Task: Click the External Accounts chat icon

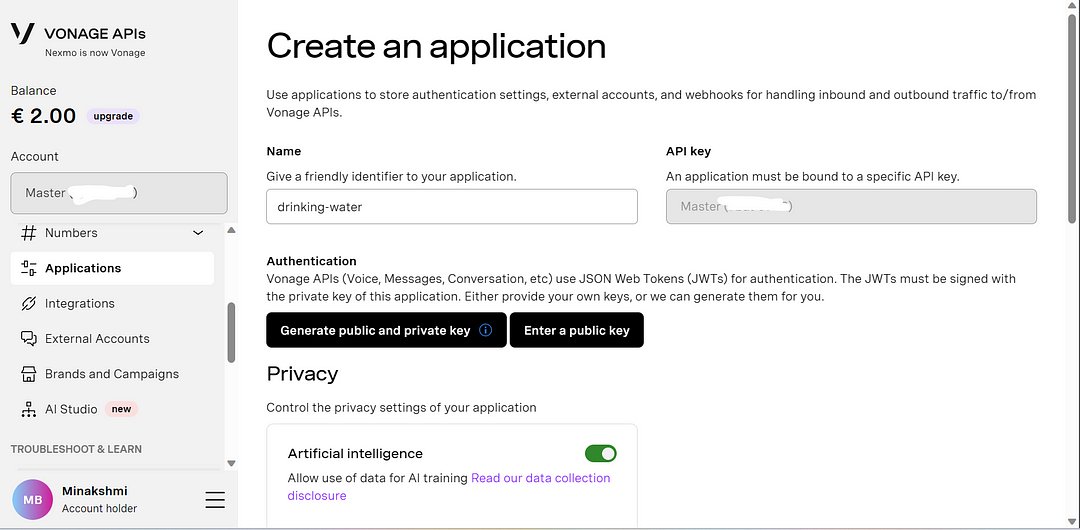Action: pyautogui.click(x=28, y=338)
